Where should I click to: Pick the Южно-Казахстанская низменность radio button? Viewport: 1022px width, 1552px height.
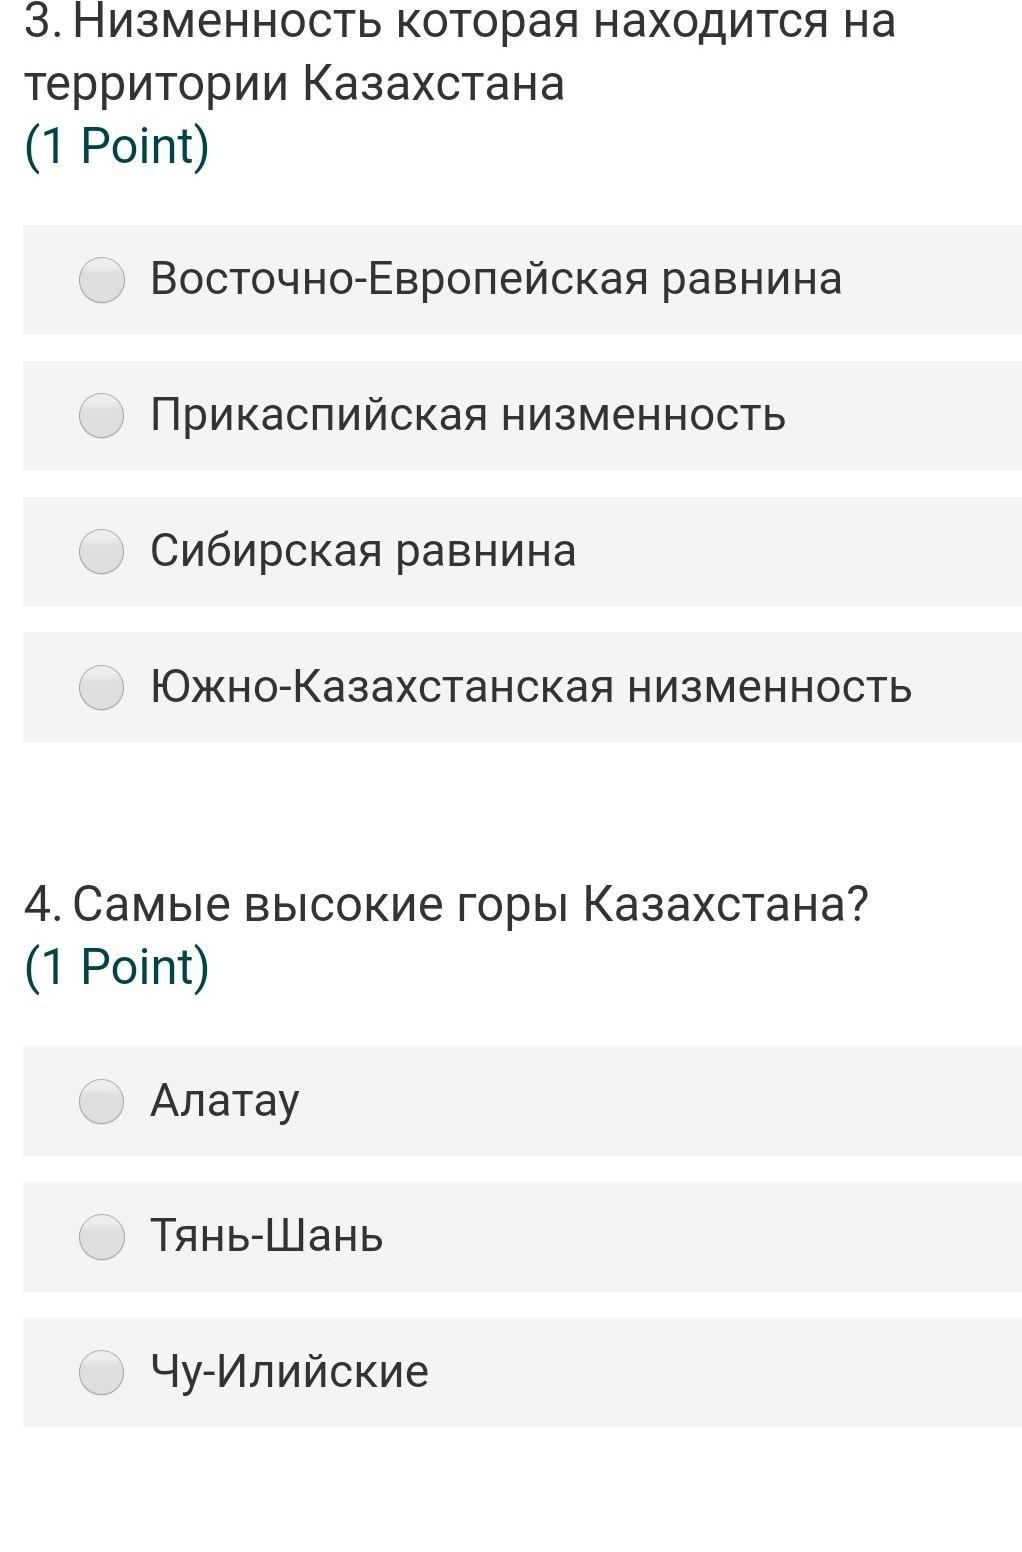101,688
